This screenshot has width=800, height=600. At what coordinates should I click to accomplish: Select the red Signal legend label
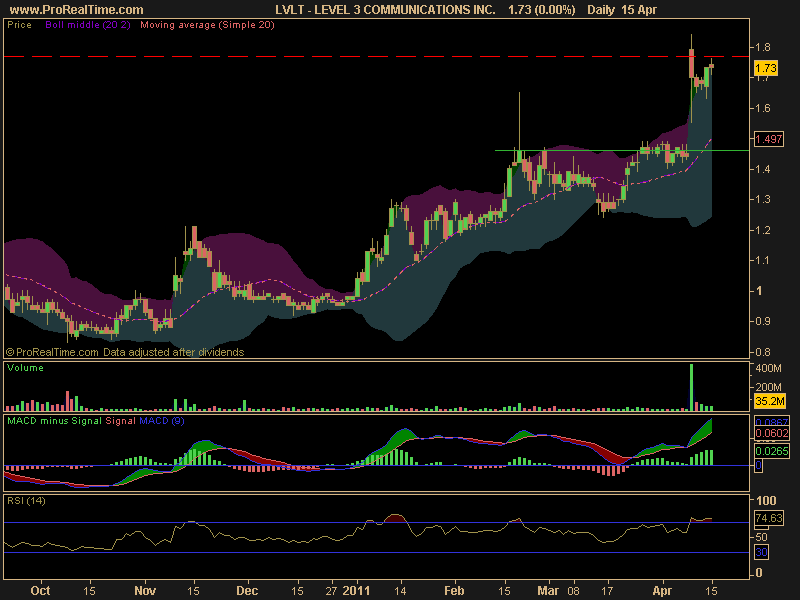(x=120, y=421)
